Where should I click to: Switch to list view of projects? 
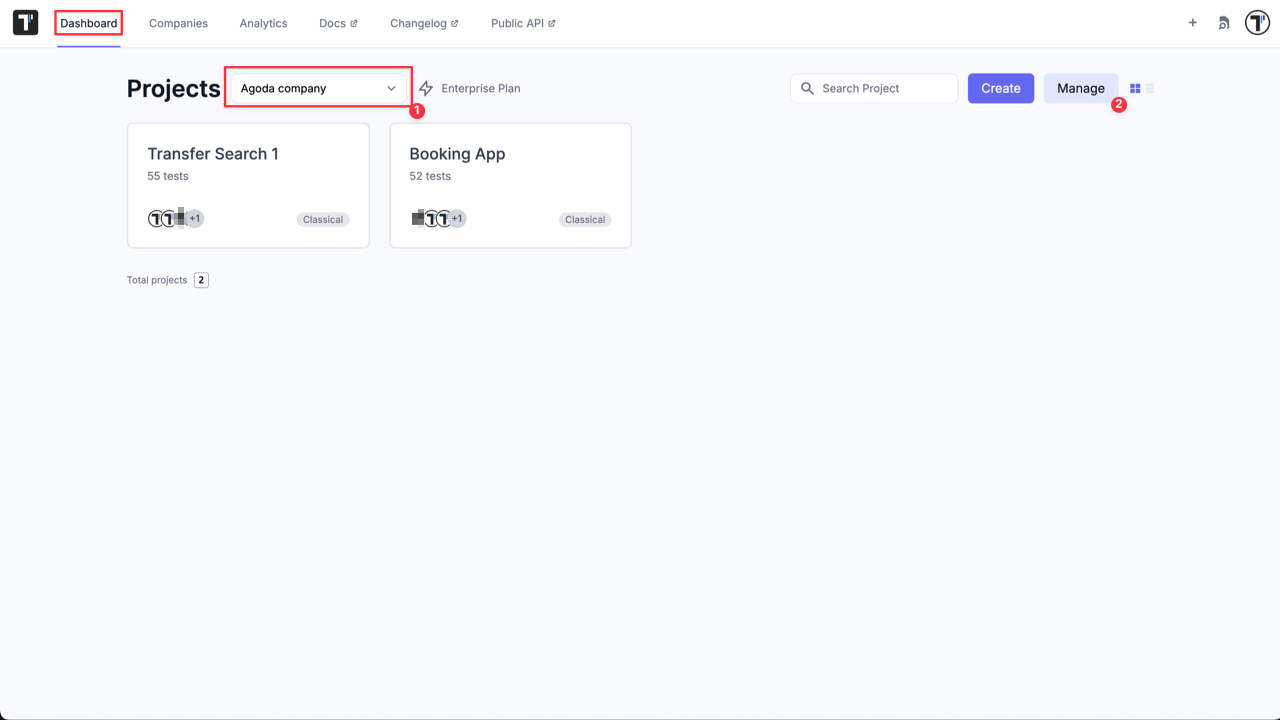pyautogui.click(x=1148, y=88)
